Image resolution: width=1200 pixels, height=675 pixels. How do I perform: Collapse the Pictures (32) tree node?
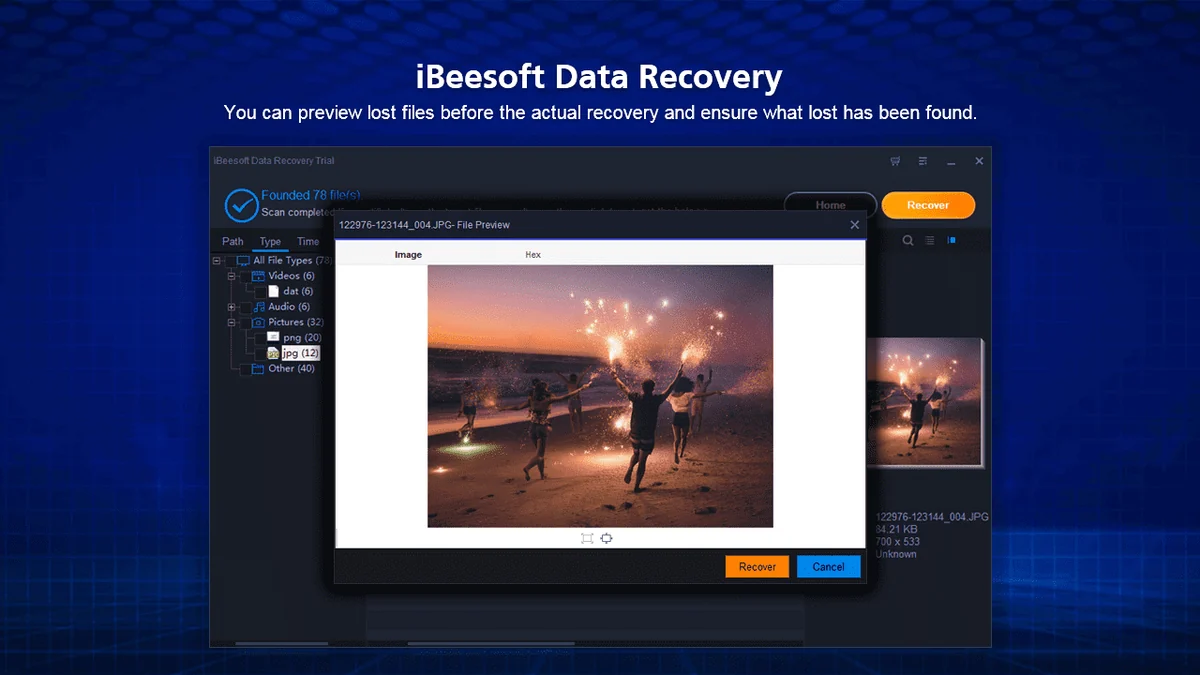pyautogui.click(x=232, y=322)
